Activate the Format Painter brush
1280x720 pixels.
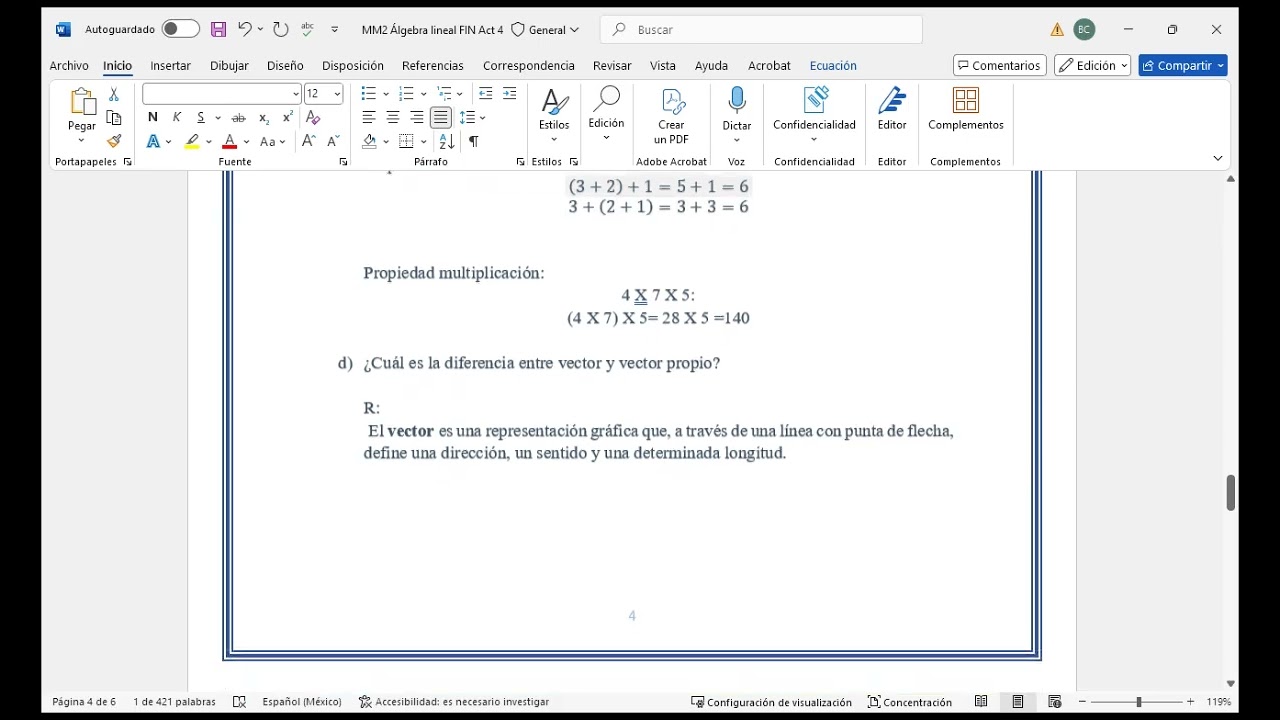(114, 142)
